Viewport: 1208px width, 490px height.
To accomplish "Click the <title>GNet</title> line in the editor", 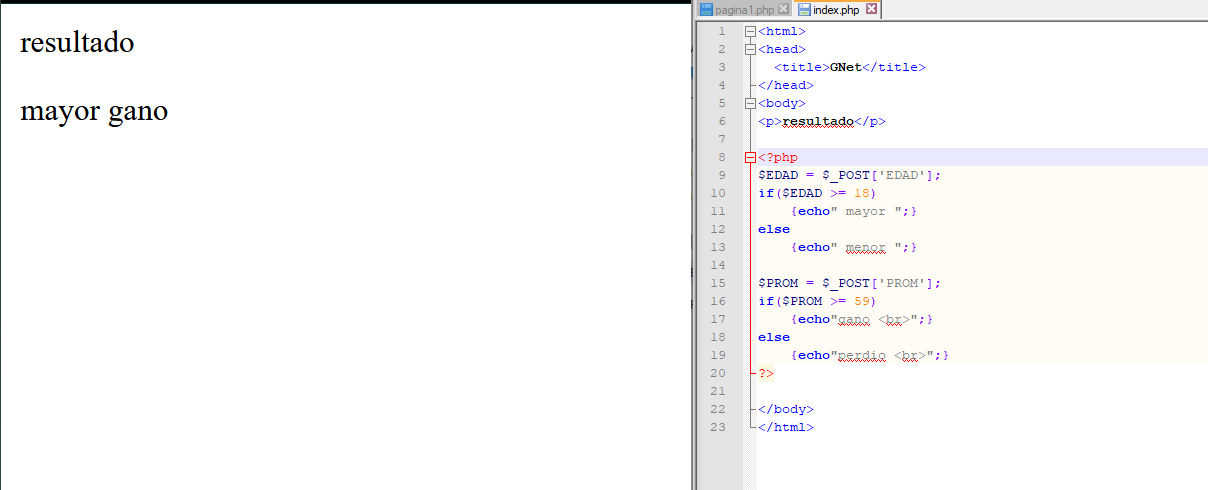I will pyautogui.click(x=850, y=68).
